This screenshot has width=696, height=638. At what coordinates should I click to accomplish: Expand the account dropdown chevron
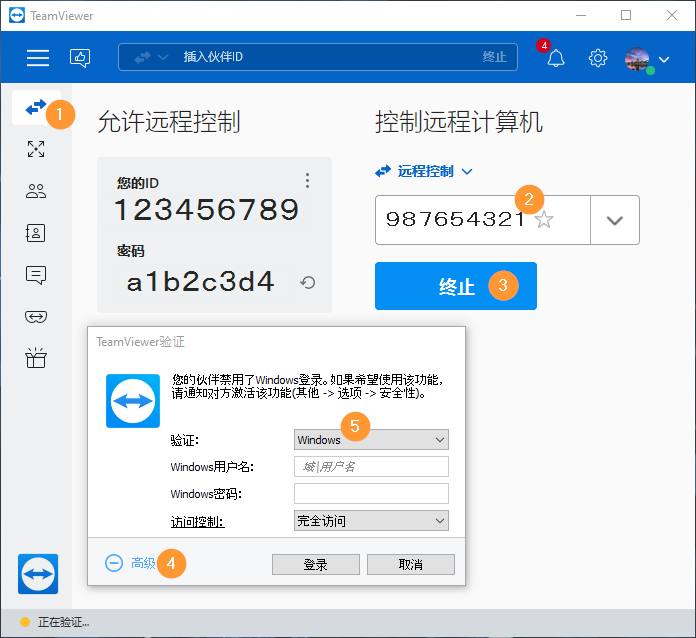click(664, 59)
